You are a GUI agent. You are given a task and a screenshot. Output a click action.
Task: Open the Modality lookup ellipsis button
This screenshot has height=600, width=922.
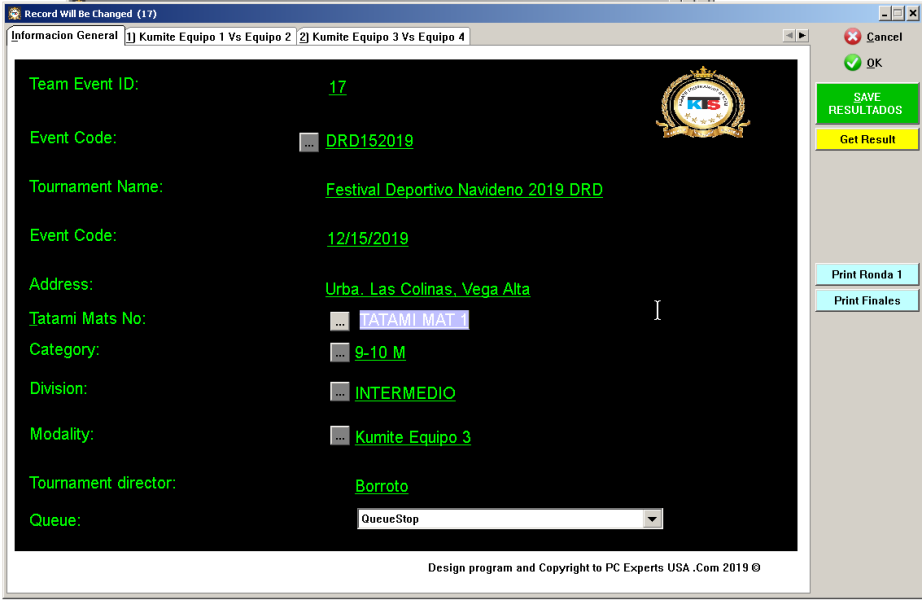coord(339,435)
